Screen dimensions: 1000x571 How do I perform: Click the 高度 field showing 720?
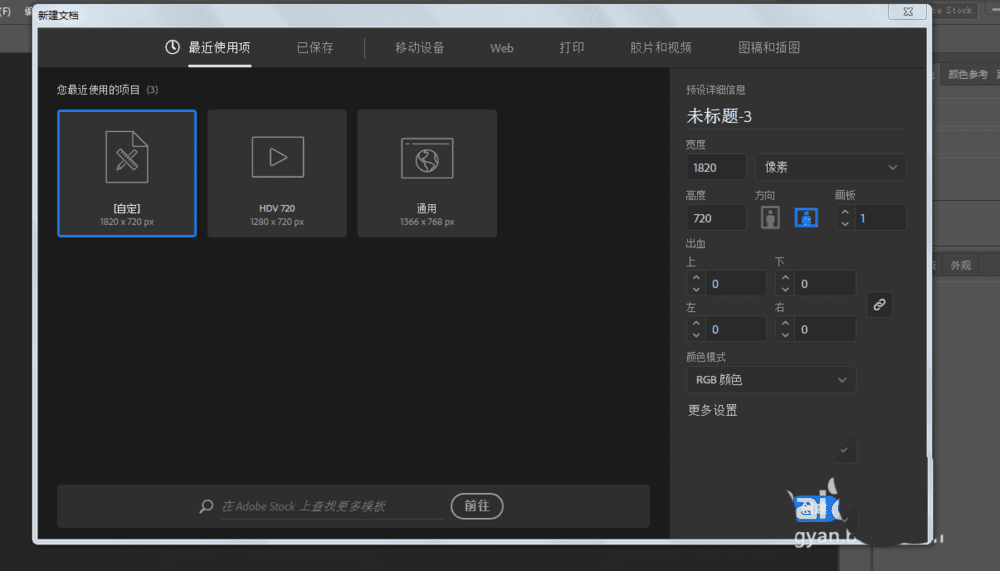pos(716,218)
